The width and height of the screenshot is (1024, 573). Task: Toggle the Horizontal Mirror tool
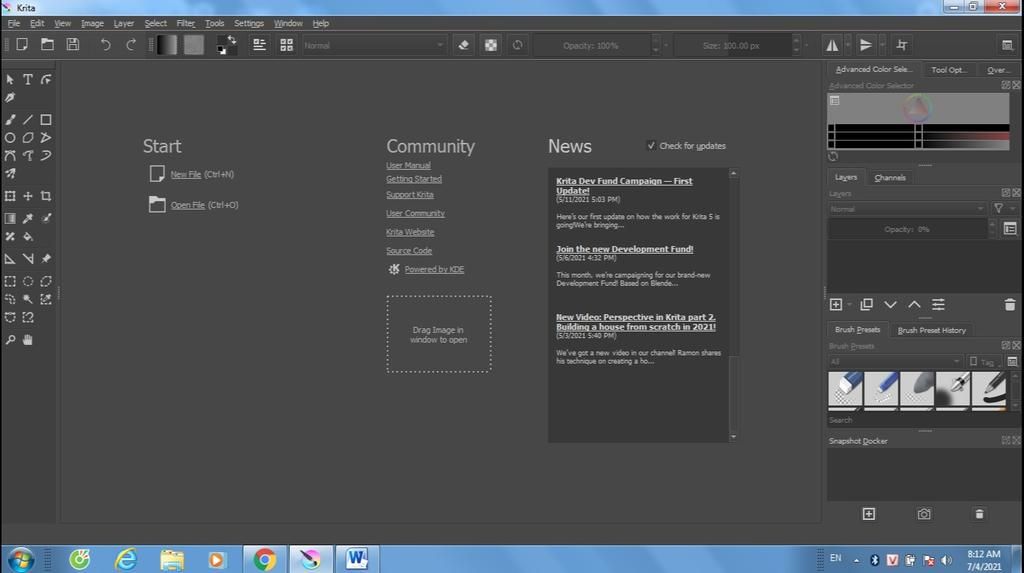click(x=832, y=45)
